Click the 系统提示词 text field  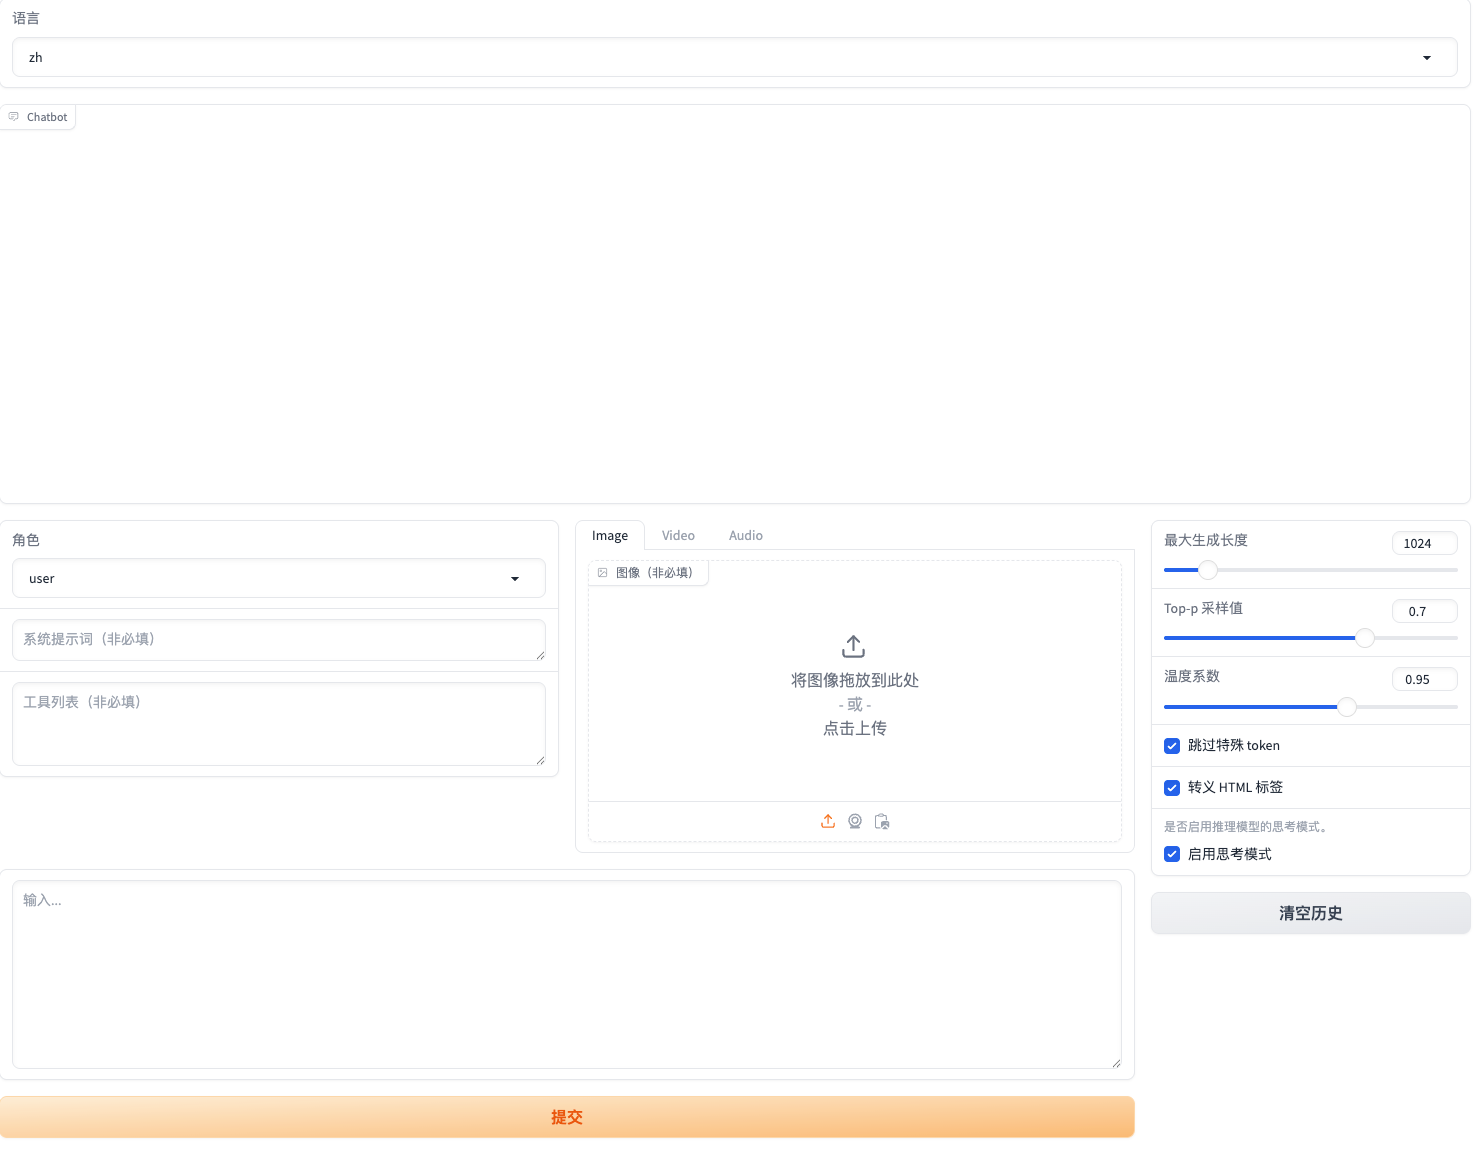point(279,640)
